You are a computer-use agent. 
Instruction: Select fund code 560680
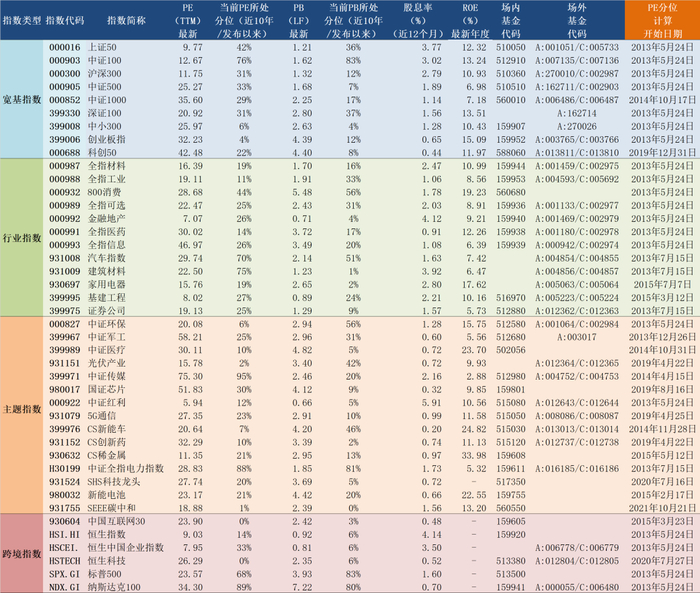coord(511,192)
